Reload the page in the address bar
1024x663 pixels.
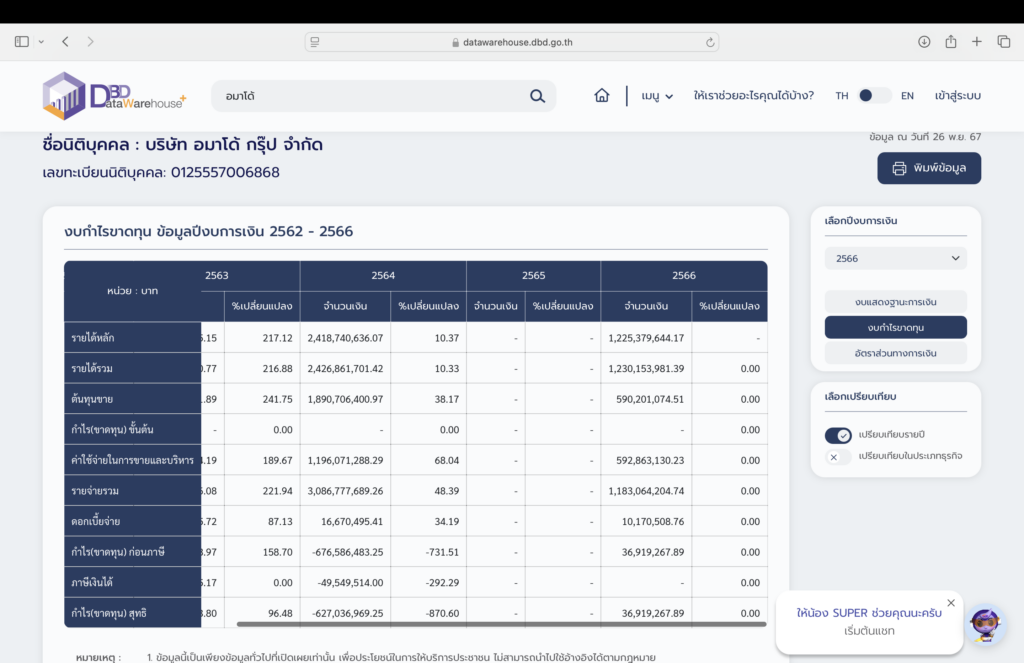coord(710,42)
